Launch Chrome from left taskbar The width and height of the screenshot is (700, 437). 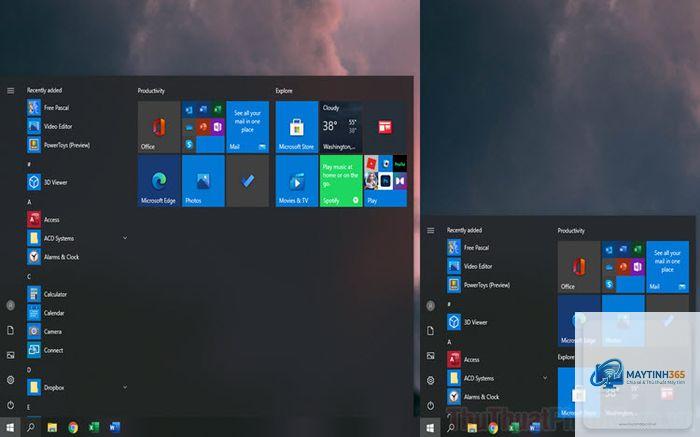pos(73,427)
